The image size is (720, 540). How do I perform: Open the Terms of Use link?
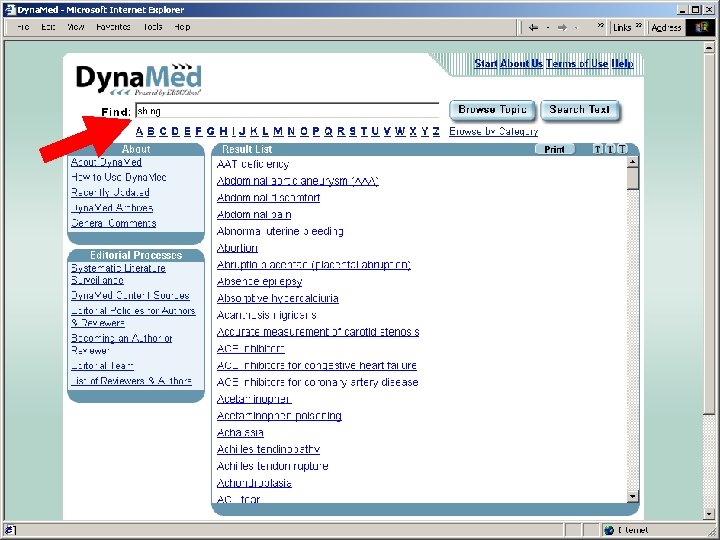577,64
